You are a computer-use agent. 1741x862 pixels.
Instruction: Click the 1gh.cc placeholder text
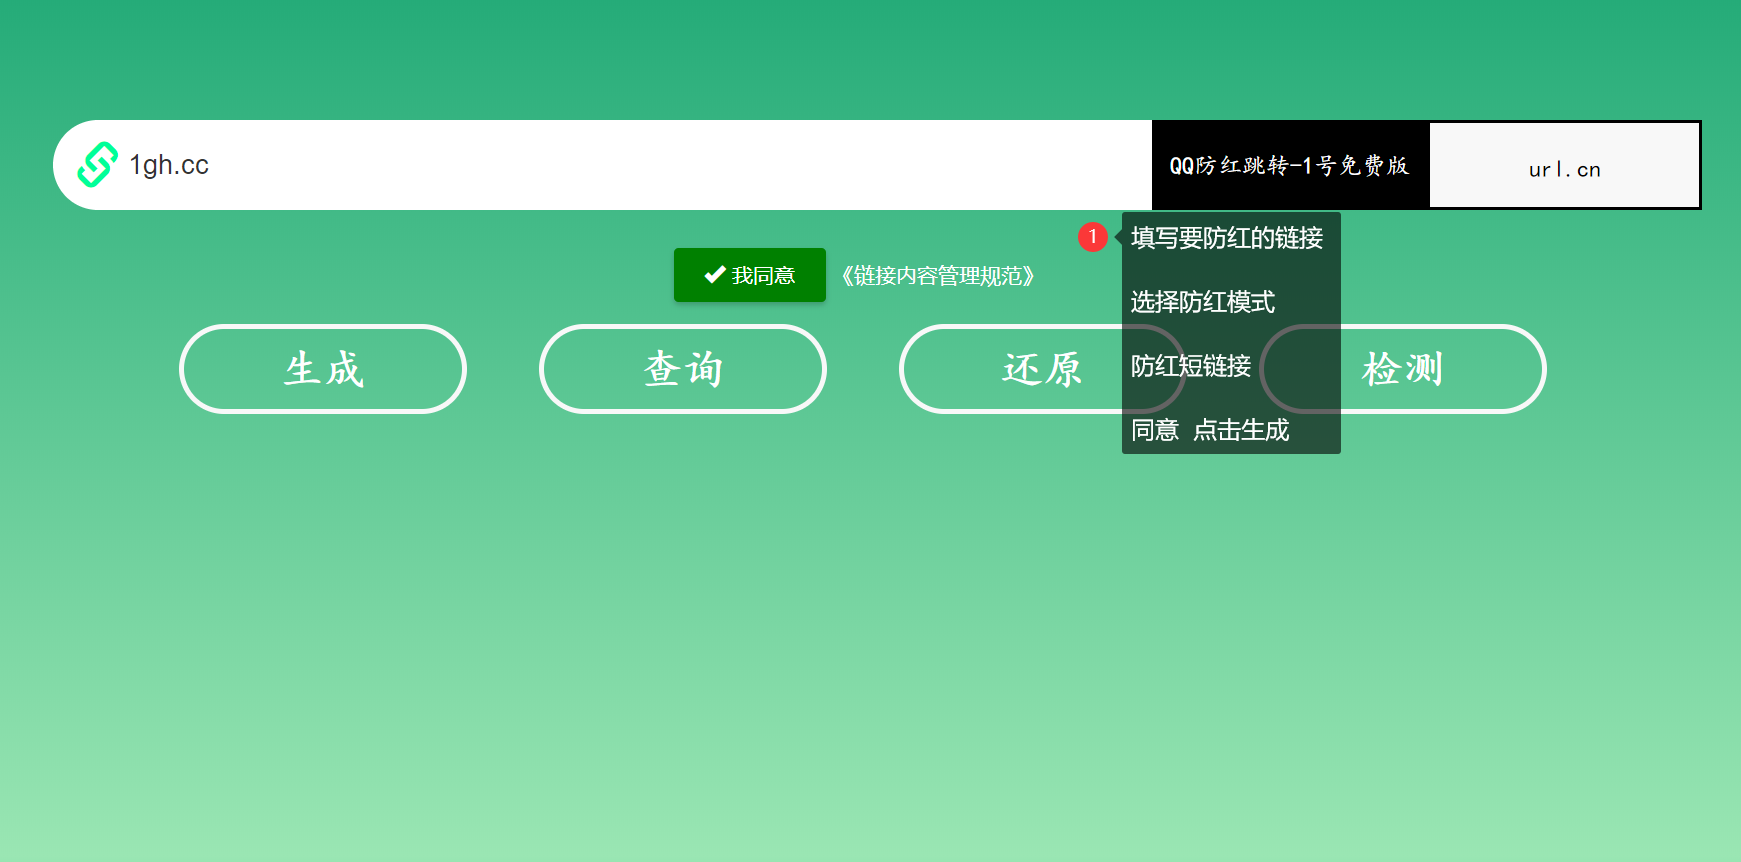(x=169, y=165)
